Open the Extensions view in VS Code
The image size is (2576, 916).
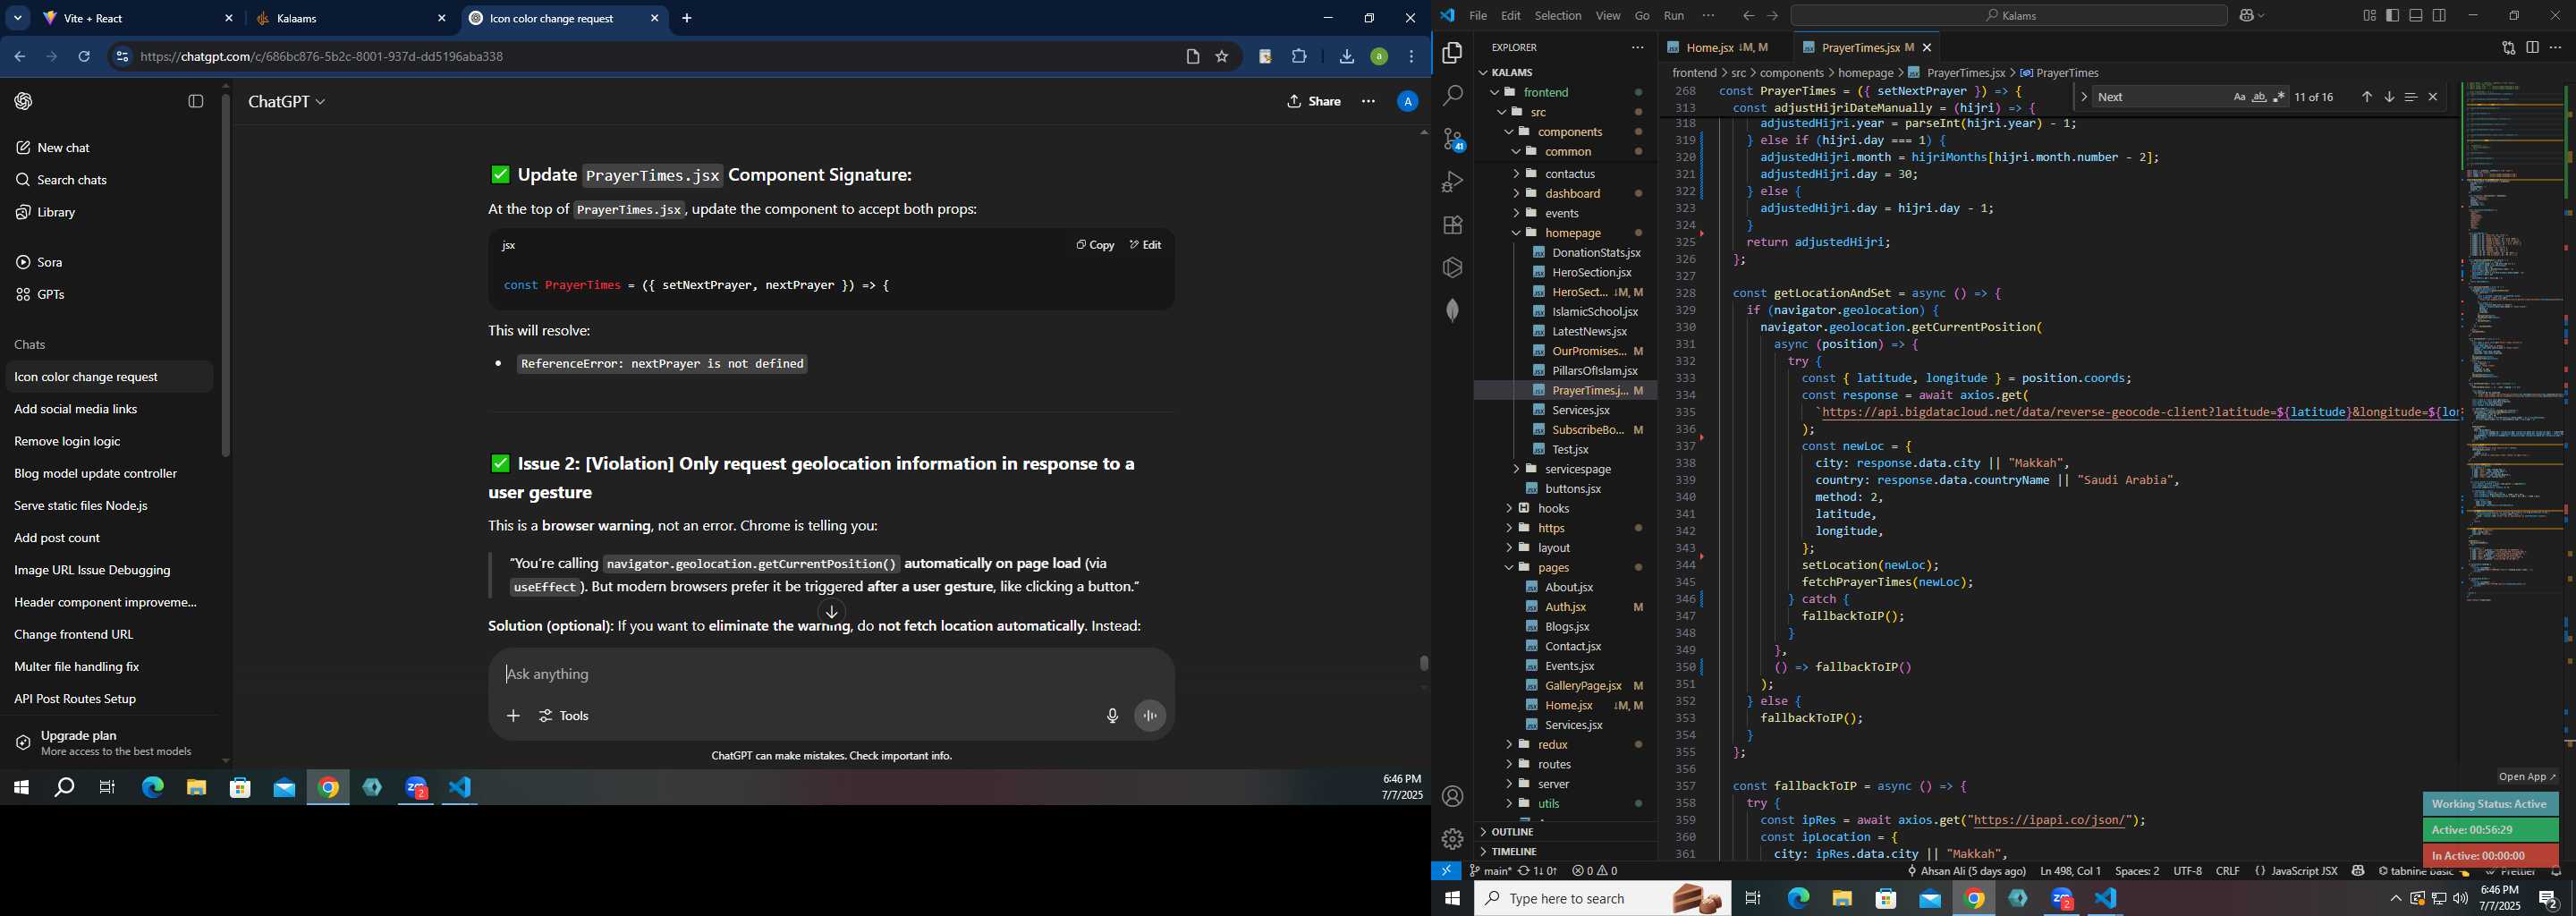click(1452, 225)
